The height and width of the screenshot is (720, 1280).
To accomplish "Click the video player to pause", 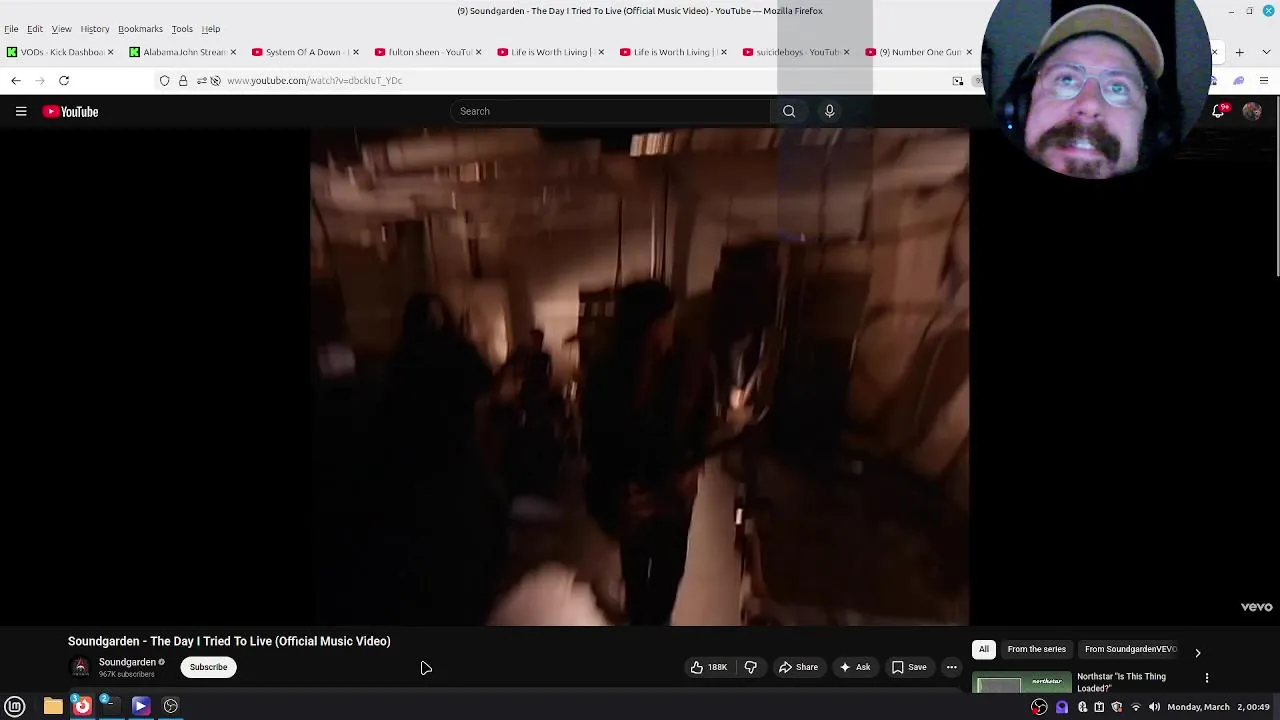I will [639, 376].
